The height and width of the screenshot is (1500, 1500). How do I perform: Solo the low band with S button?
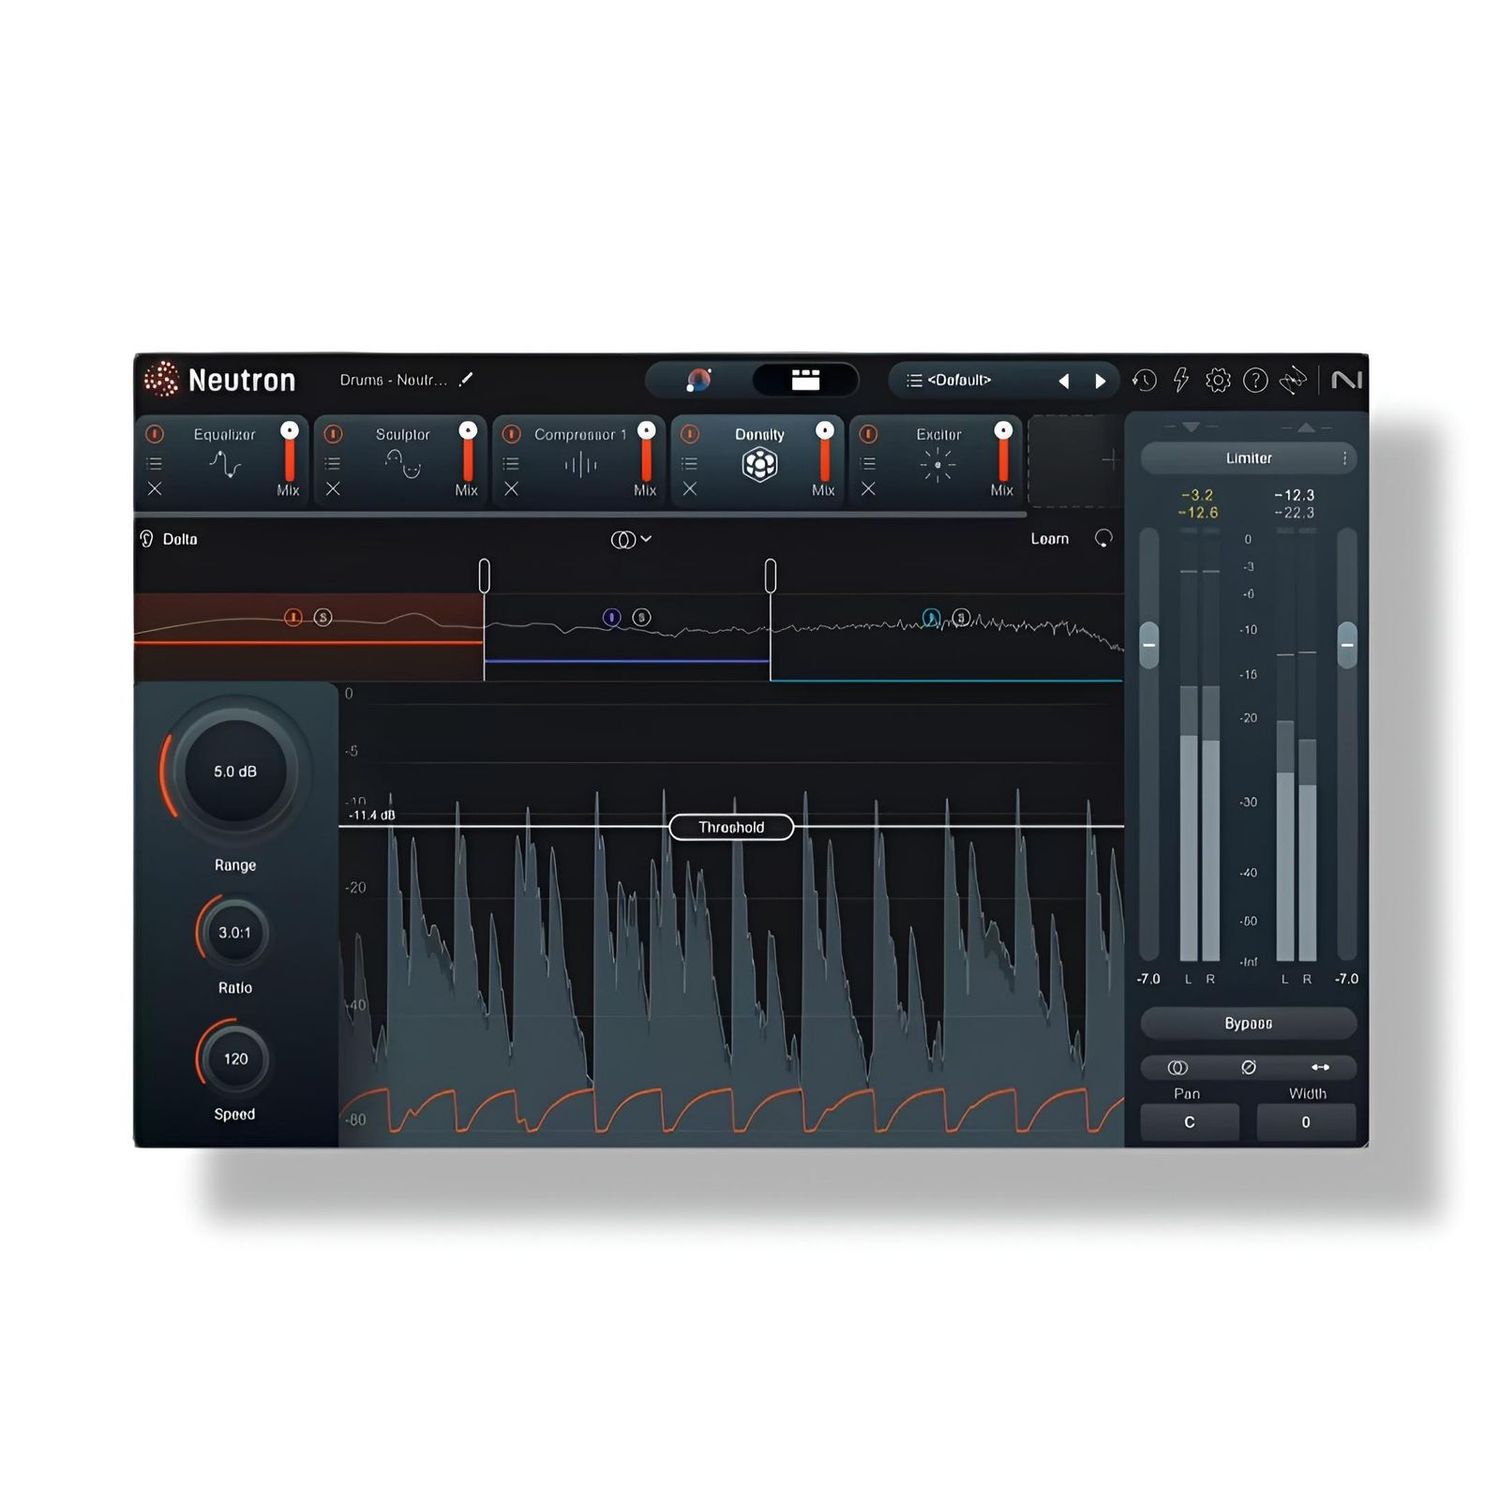pyautogui.click(x=322, y=617)
